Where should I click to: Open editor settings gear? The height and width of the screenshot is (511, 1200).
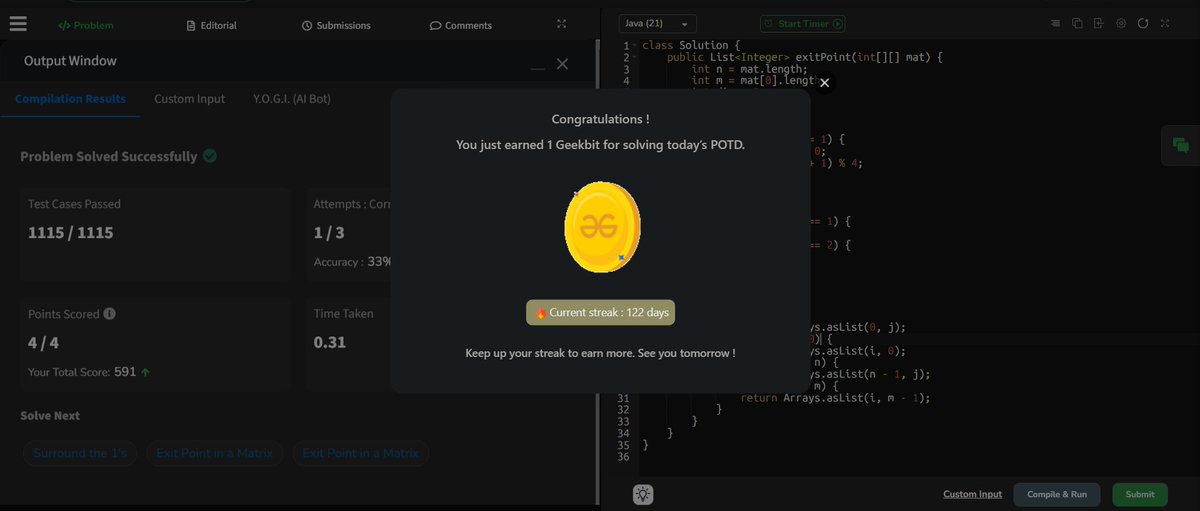(1121, 23)
